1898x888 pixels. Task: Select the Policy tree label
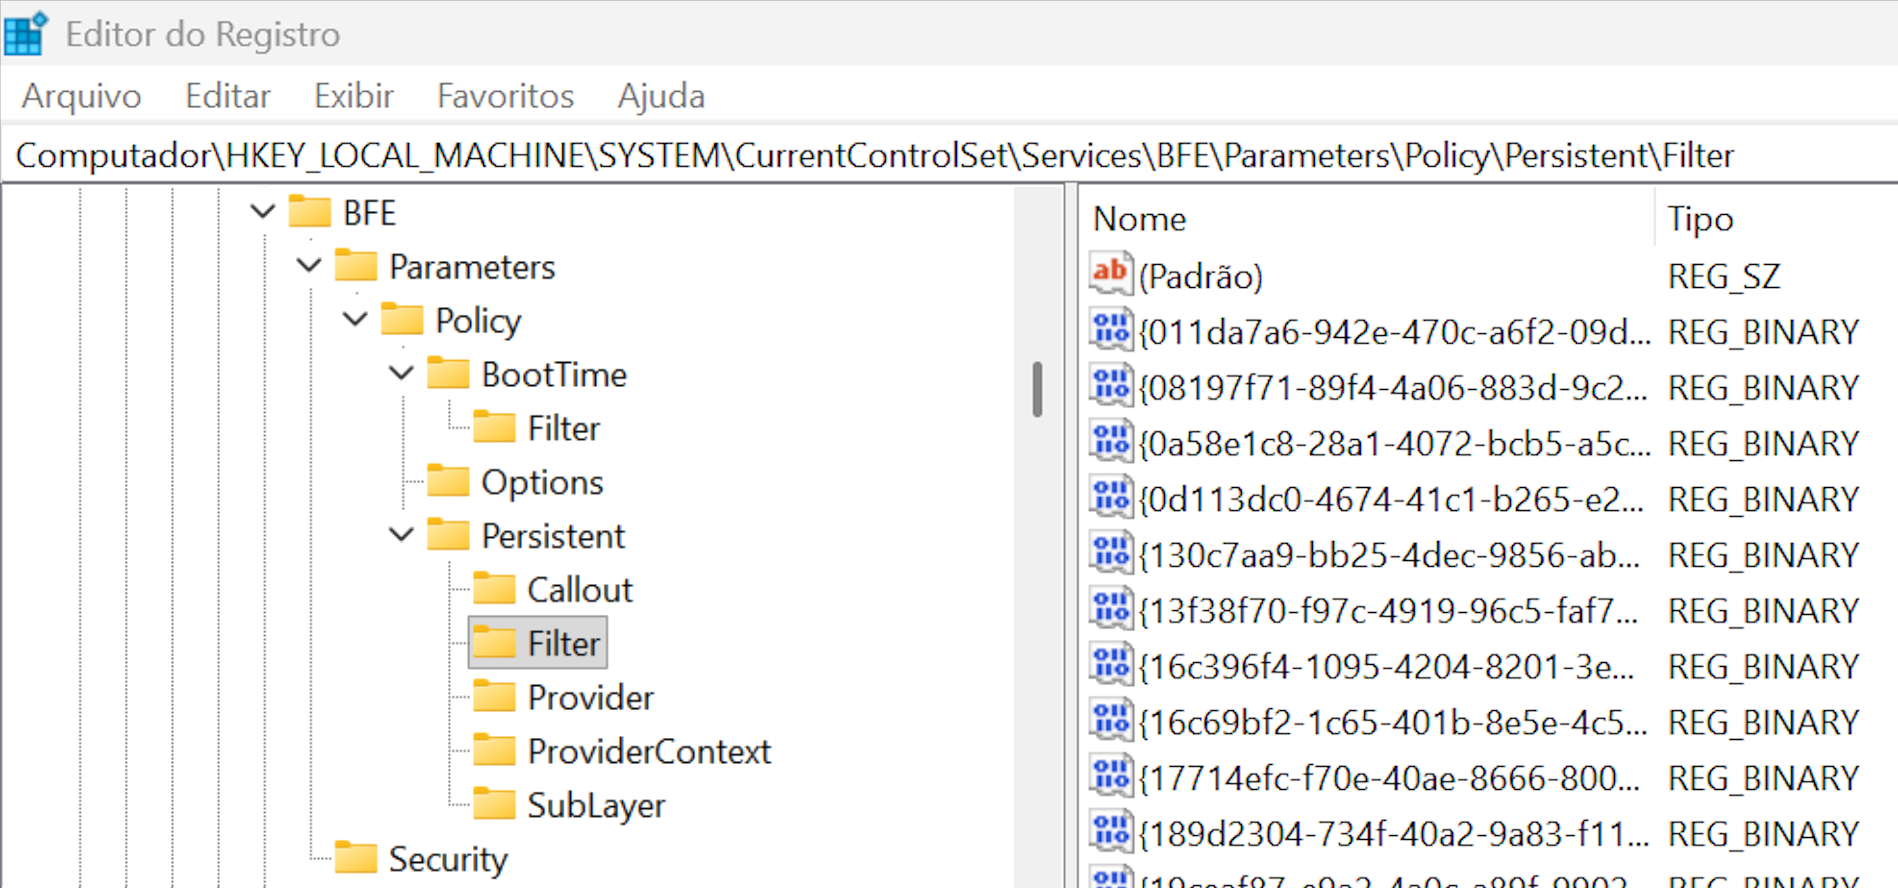[478, 321]
